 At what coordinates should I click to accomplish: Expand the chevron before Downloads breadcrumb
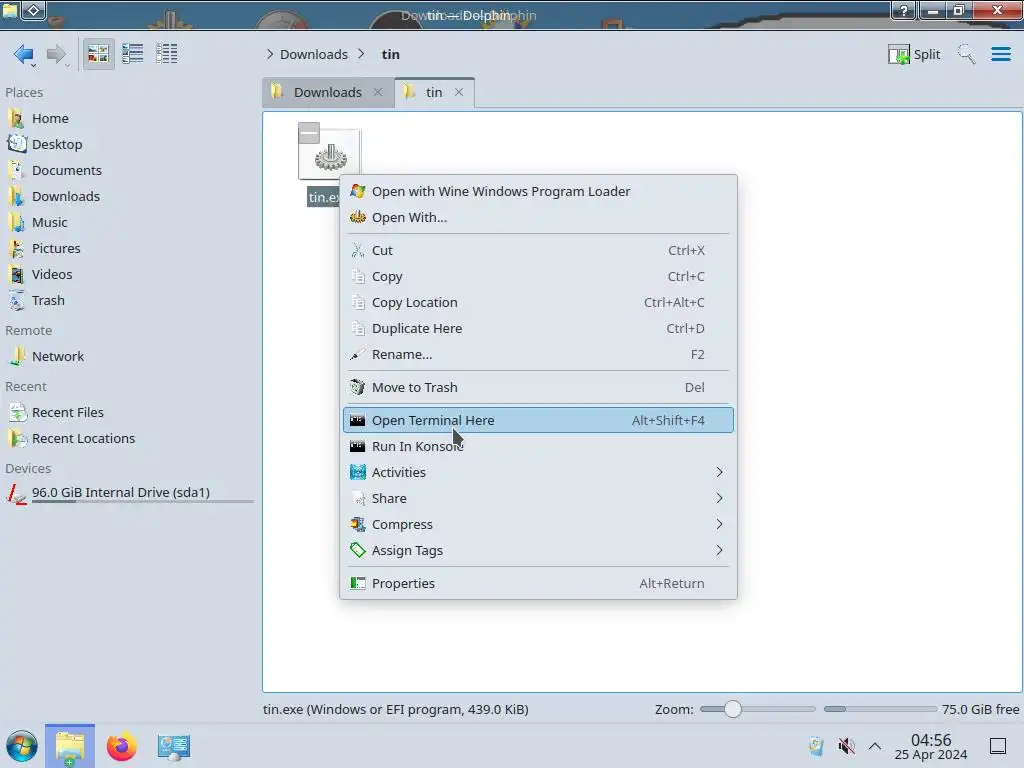tap(270, 54)
